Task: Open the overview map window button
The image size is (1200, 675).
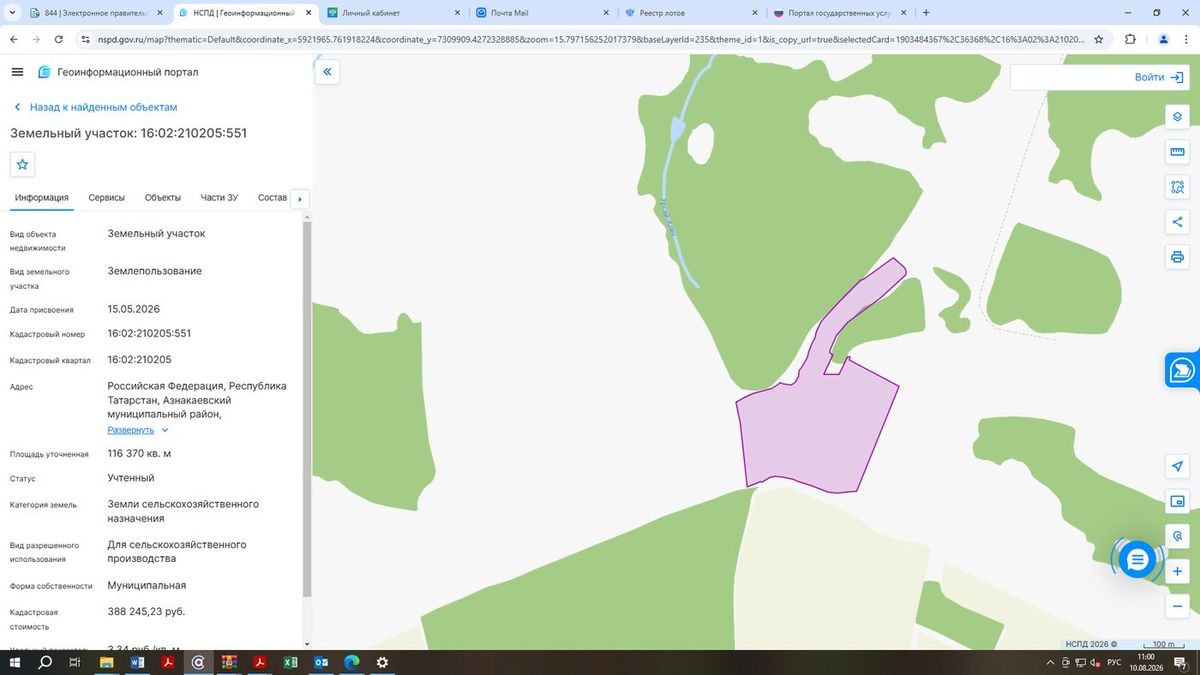Action: (x=1177, y=502)
